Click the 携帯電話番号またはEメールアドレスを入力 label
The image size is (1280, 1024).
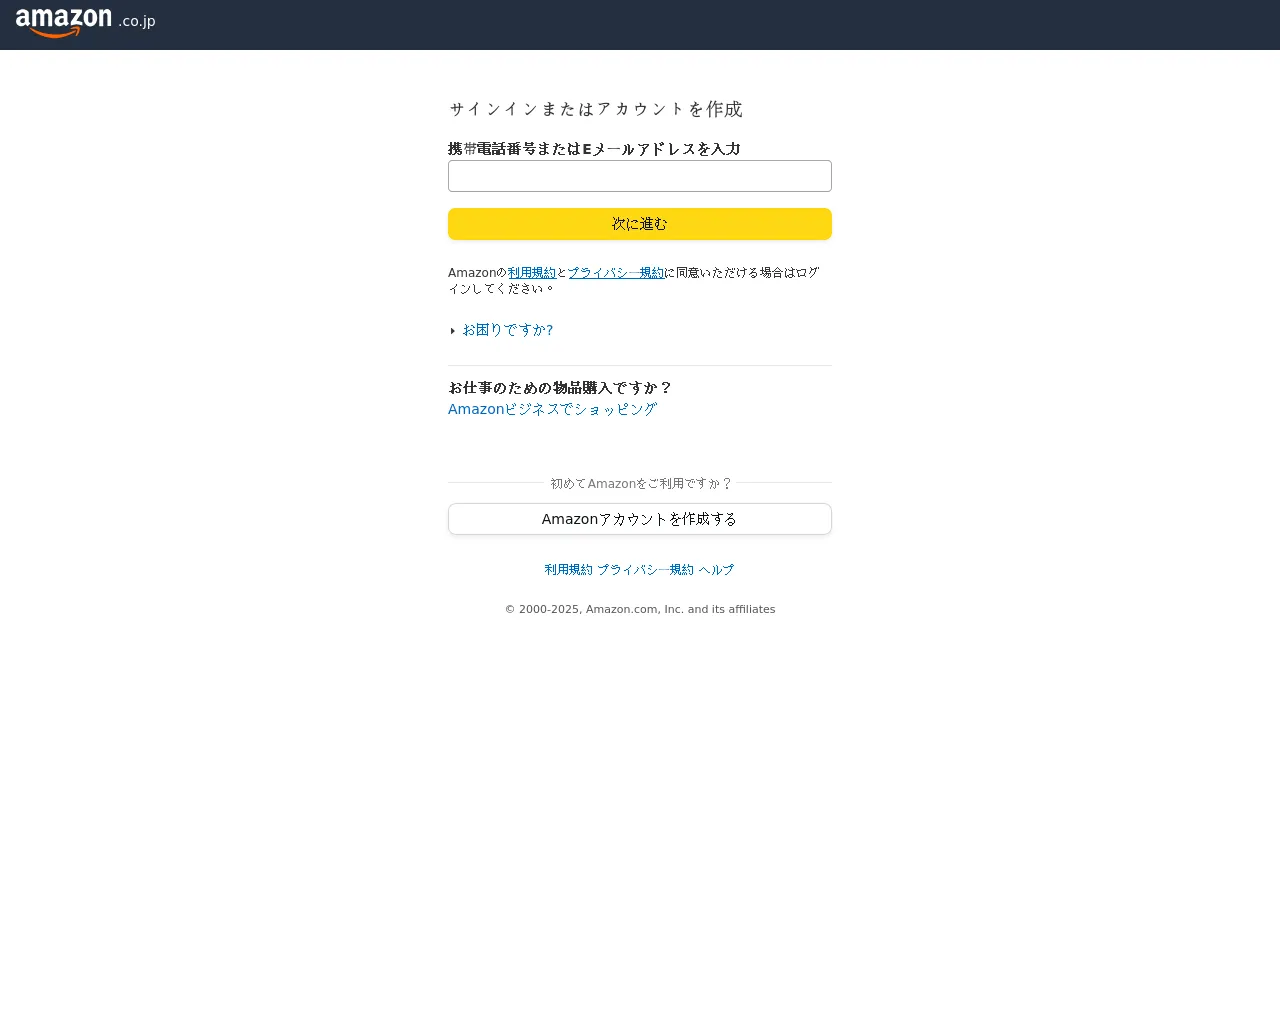594,149
